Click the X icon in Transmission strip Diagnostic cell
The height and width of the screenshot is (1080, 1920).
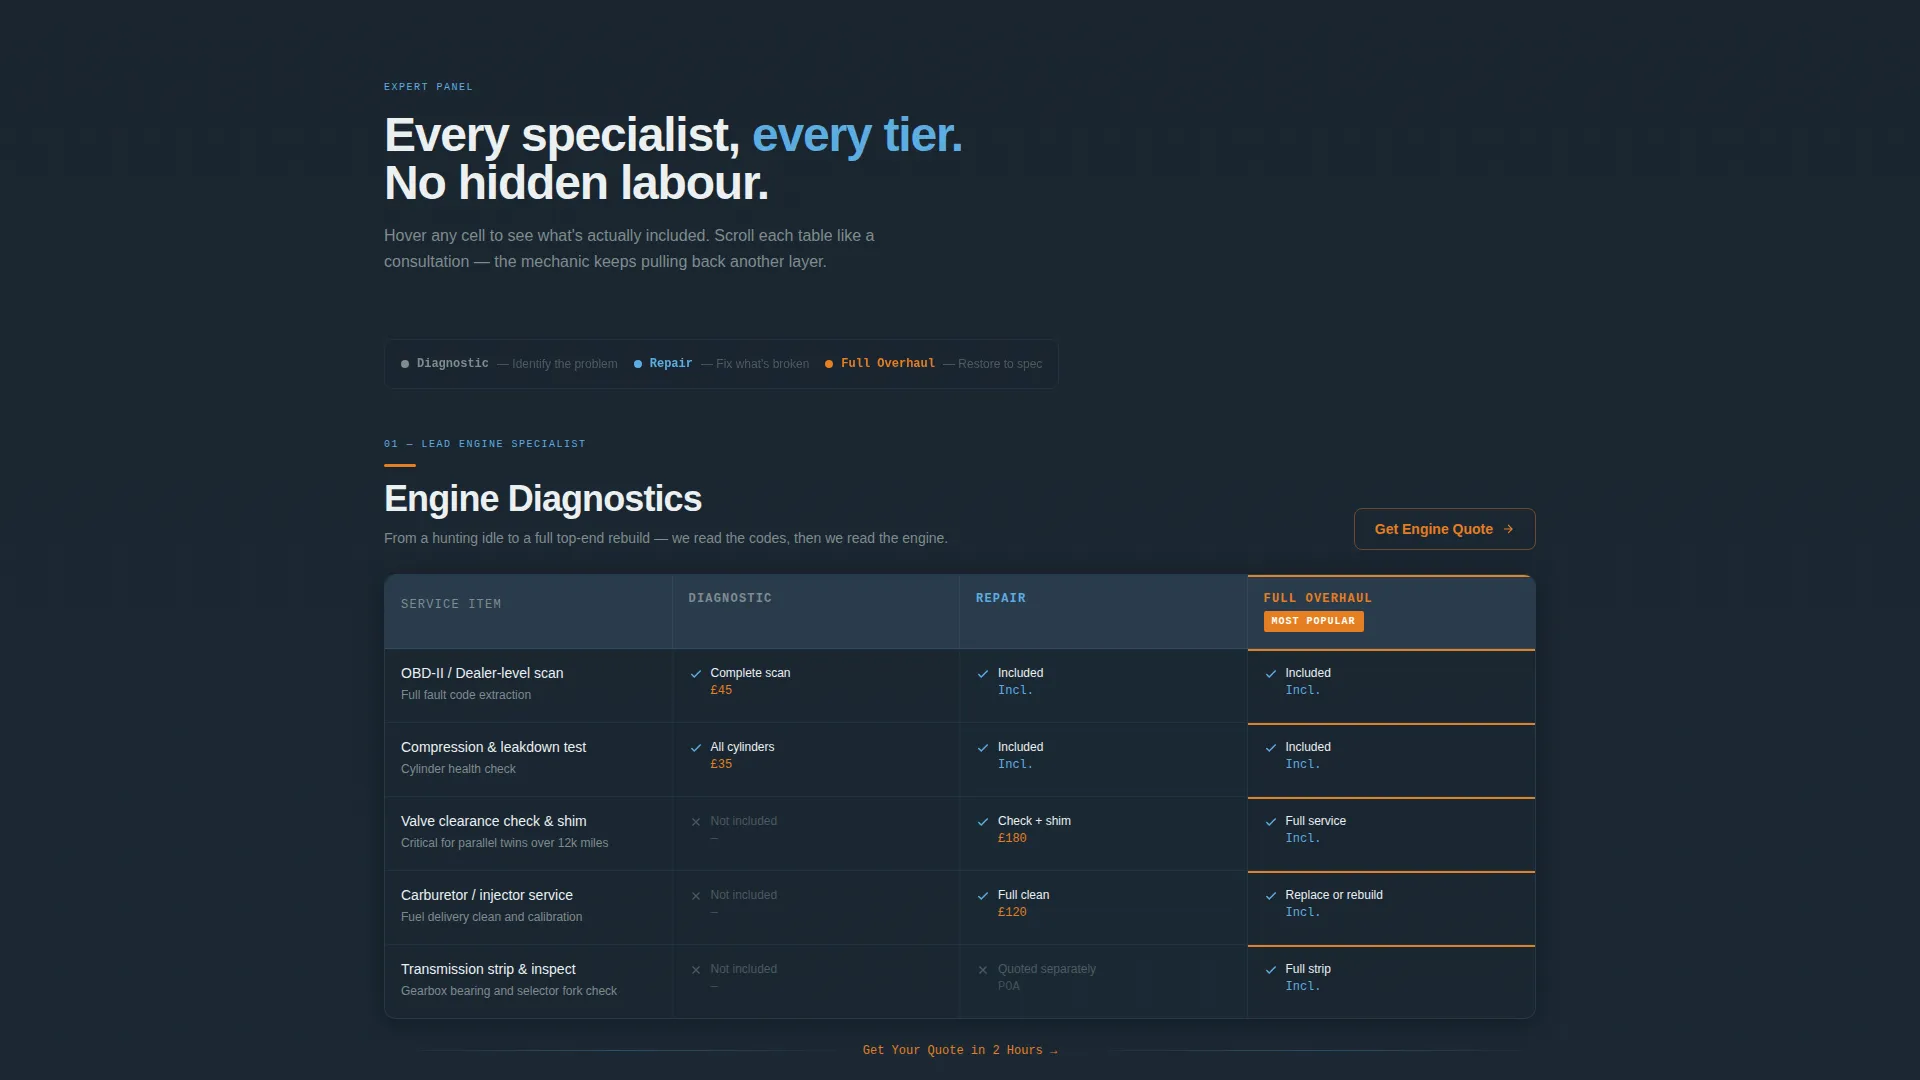click(696, 970)
